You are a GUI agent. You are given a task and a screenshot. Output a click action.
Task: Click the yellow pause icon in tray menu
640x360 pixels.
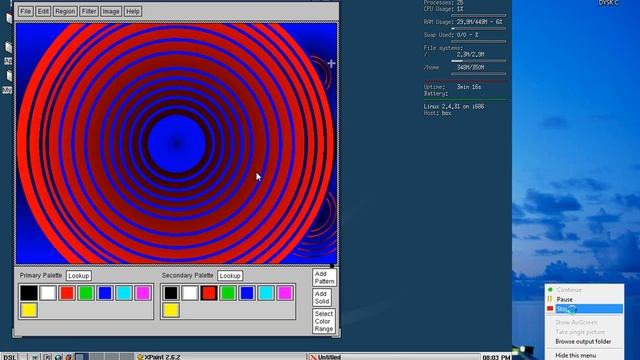point(550,299)
